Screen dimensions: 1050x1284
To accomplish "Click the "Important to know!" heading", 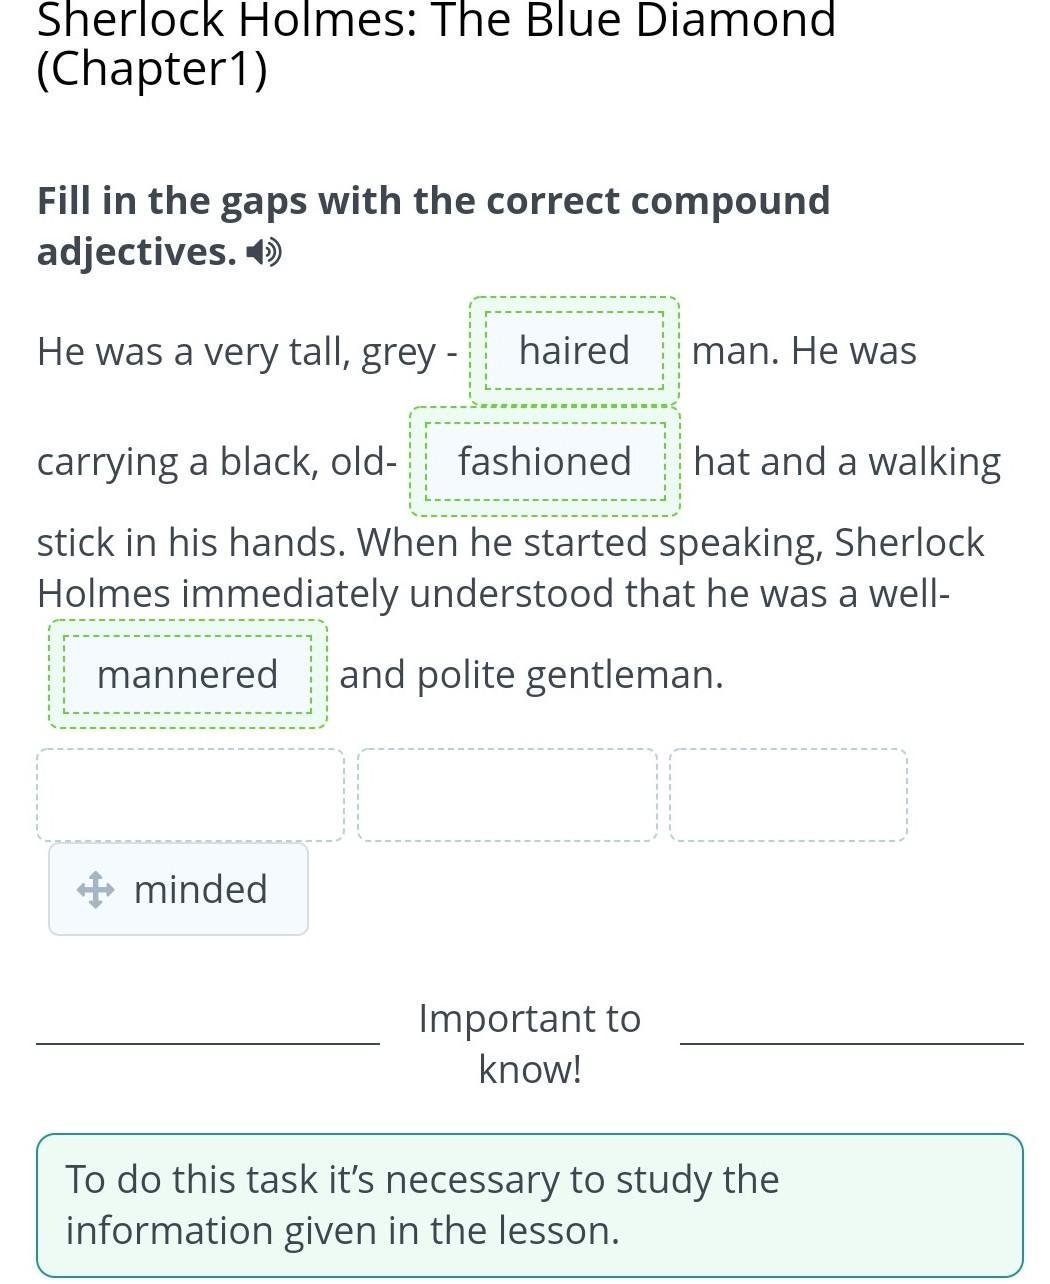I will 530,1043.
